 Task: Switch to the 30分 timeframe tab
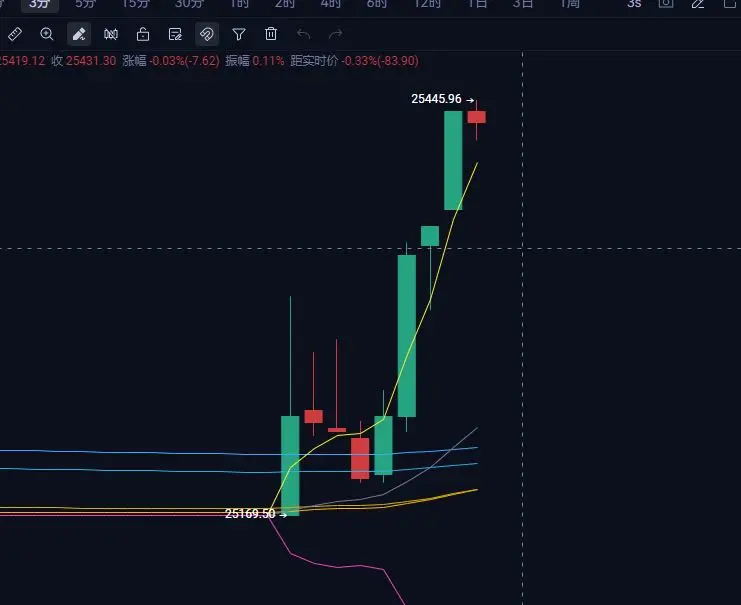pos(190,4)
